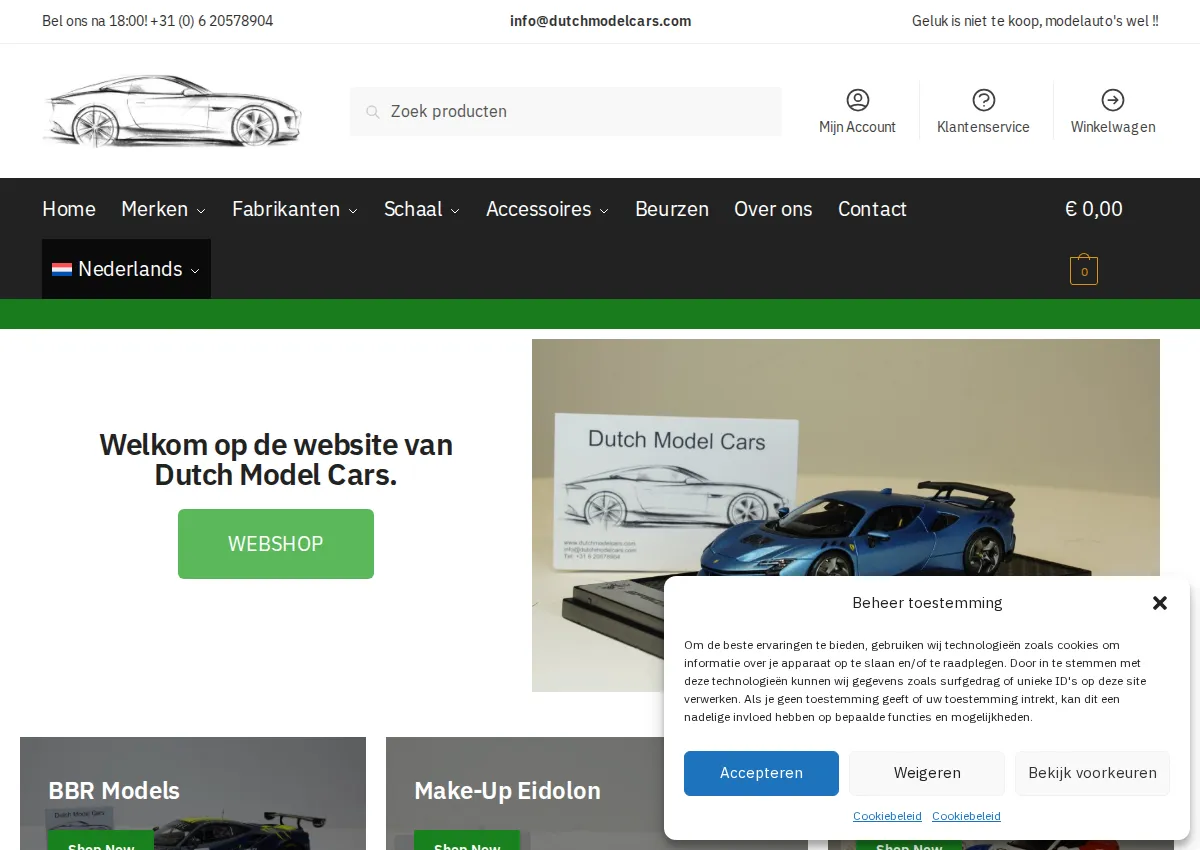The image size is (1200, 850).
Task: Expand the Merken menu
Action: click(163, 209)
